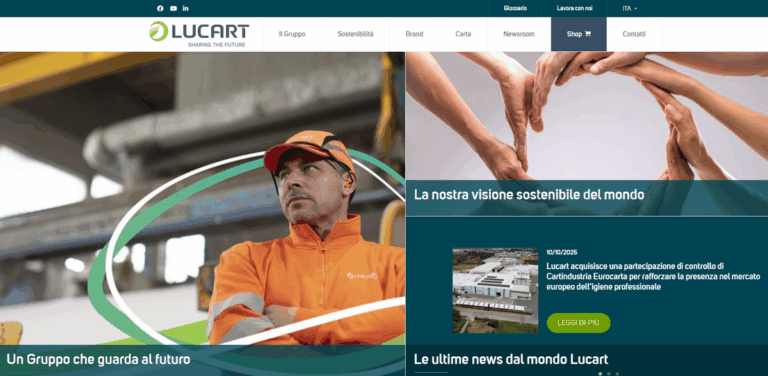Select the second news carousel dot
This screenshot has height=376, width=768.
(609, 374)
